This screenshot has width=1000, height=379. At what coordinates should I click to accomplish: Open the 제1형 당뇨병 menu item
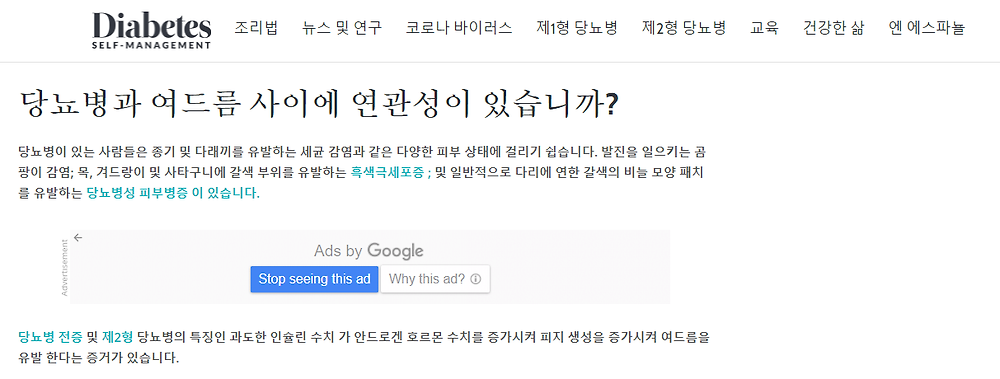(x=577, y=28)
